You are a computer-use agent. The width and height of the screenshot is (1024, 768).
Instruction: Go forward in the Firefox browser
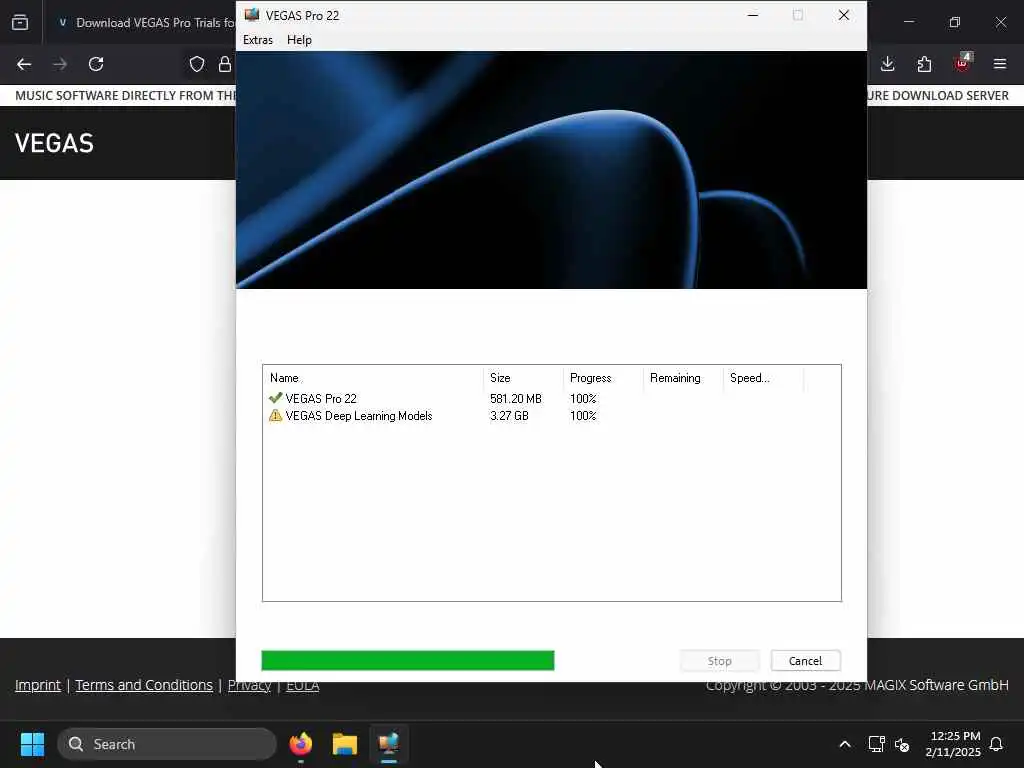[59, 64]
